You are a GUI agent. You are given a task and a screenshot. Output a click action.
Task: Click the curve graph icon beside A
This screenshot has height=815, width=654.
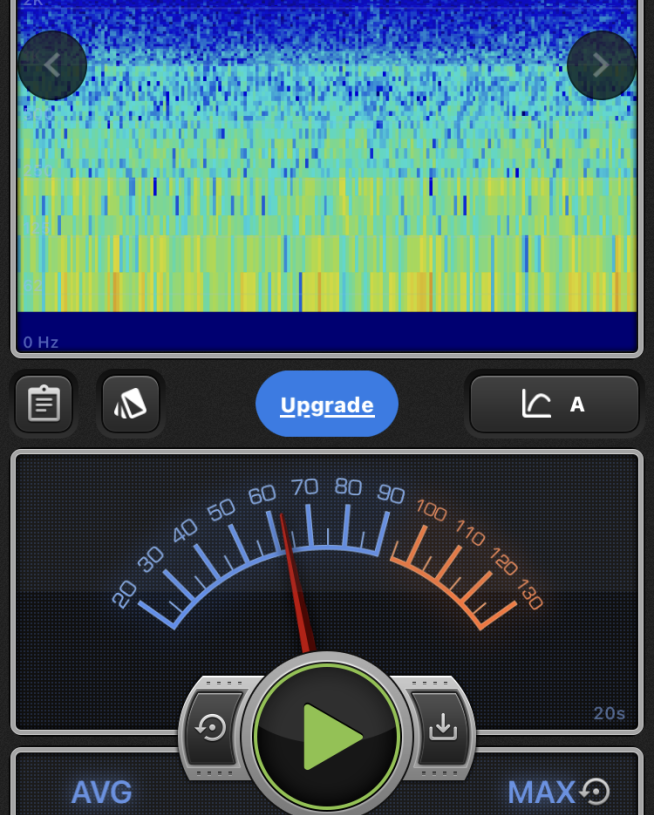coord(536,404)
